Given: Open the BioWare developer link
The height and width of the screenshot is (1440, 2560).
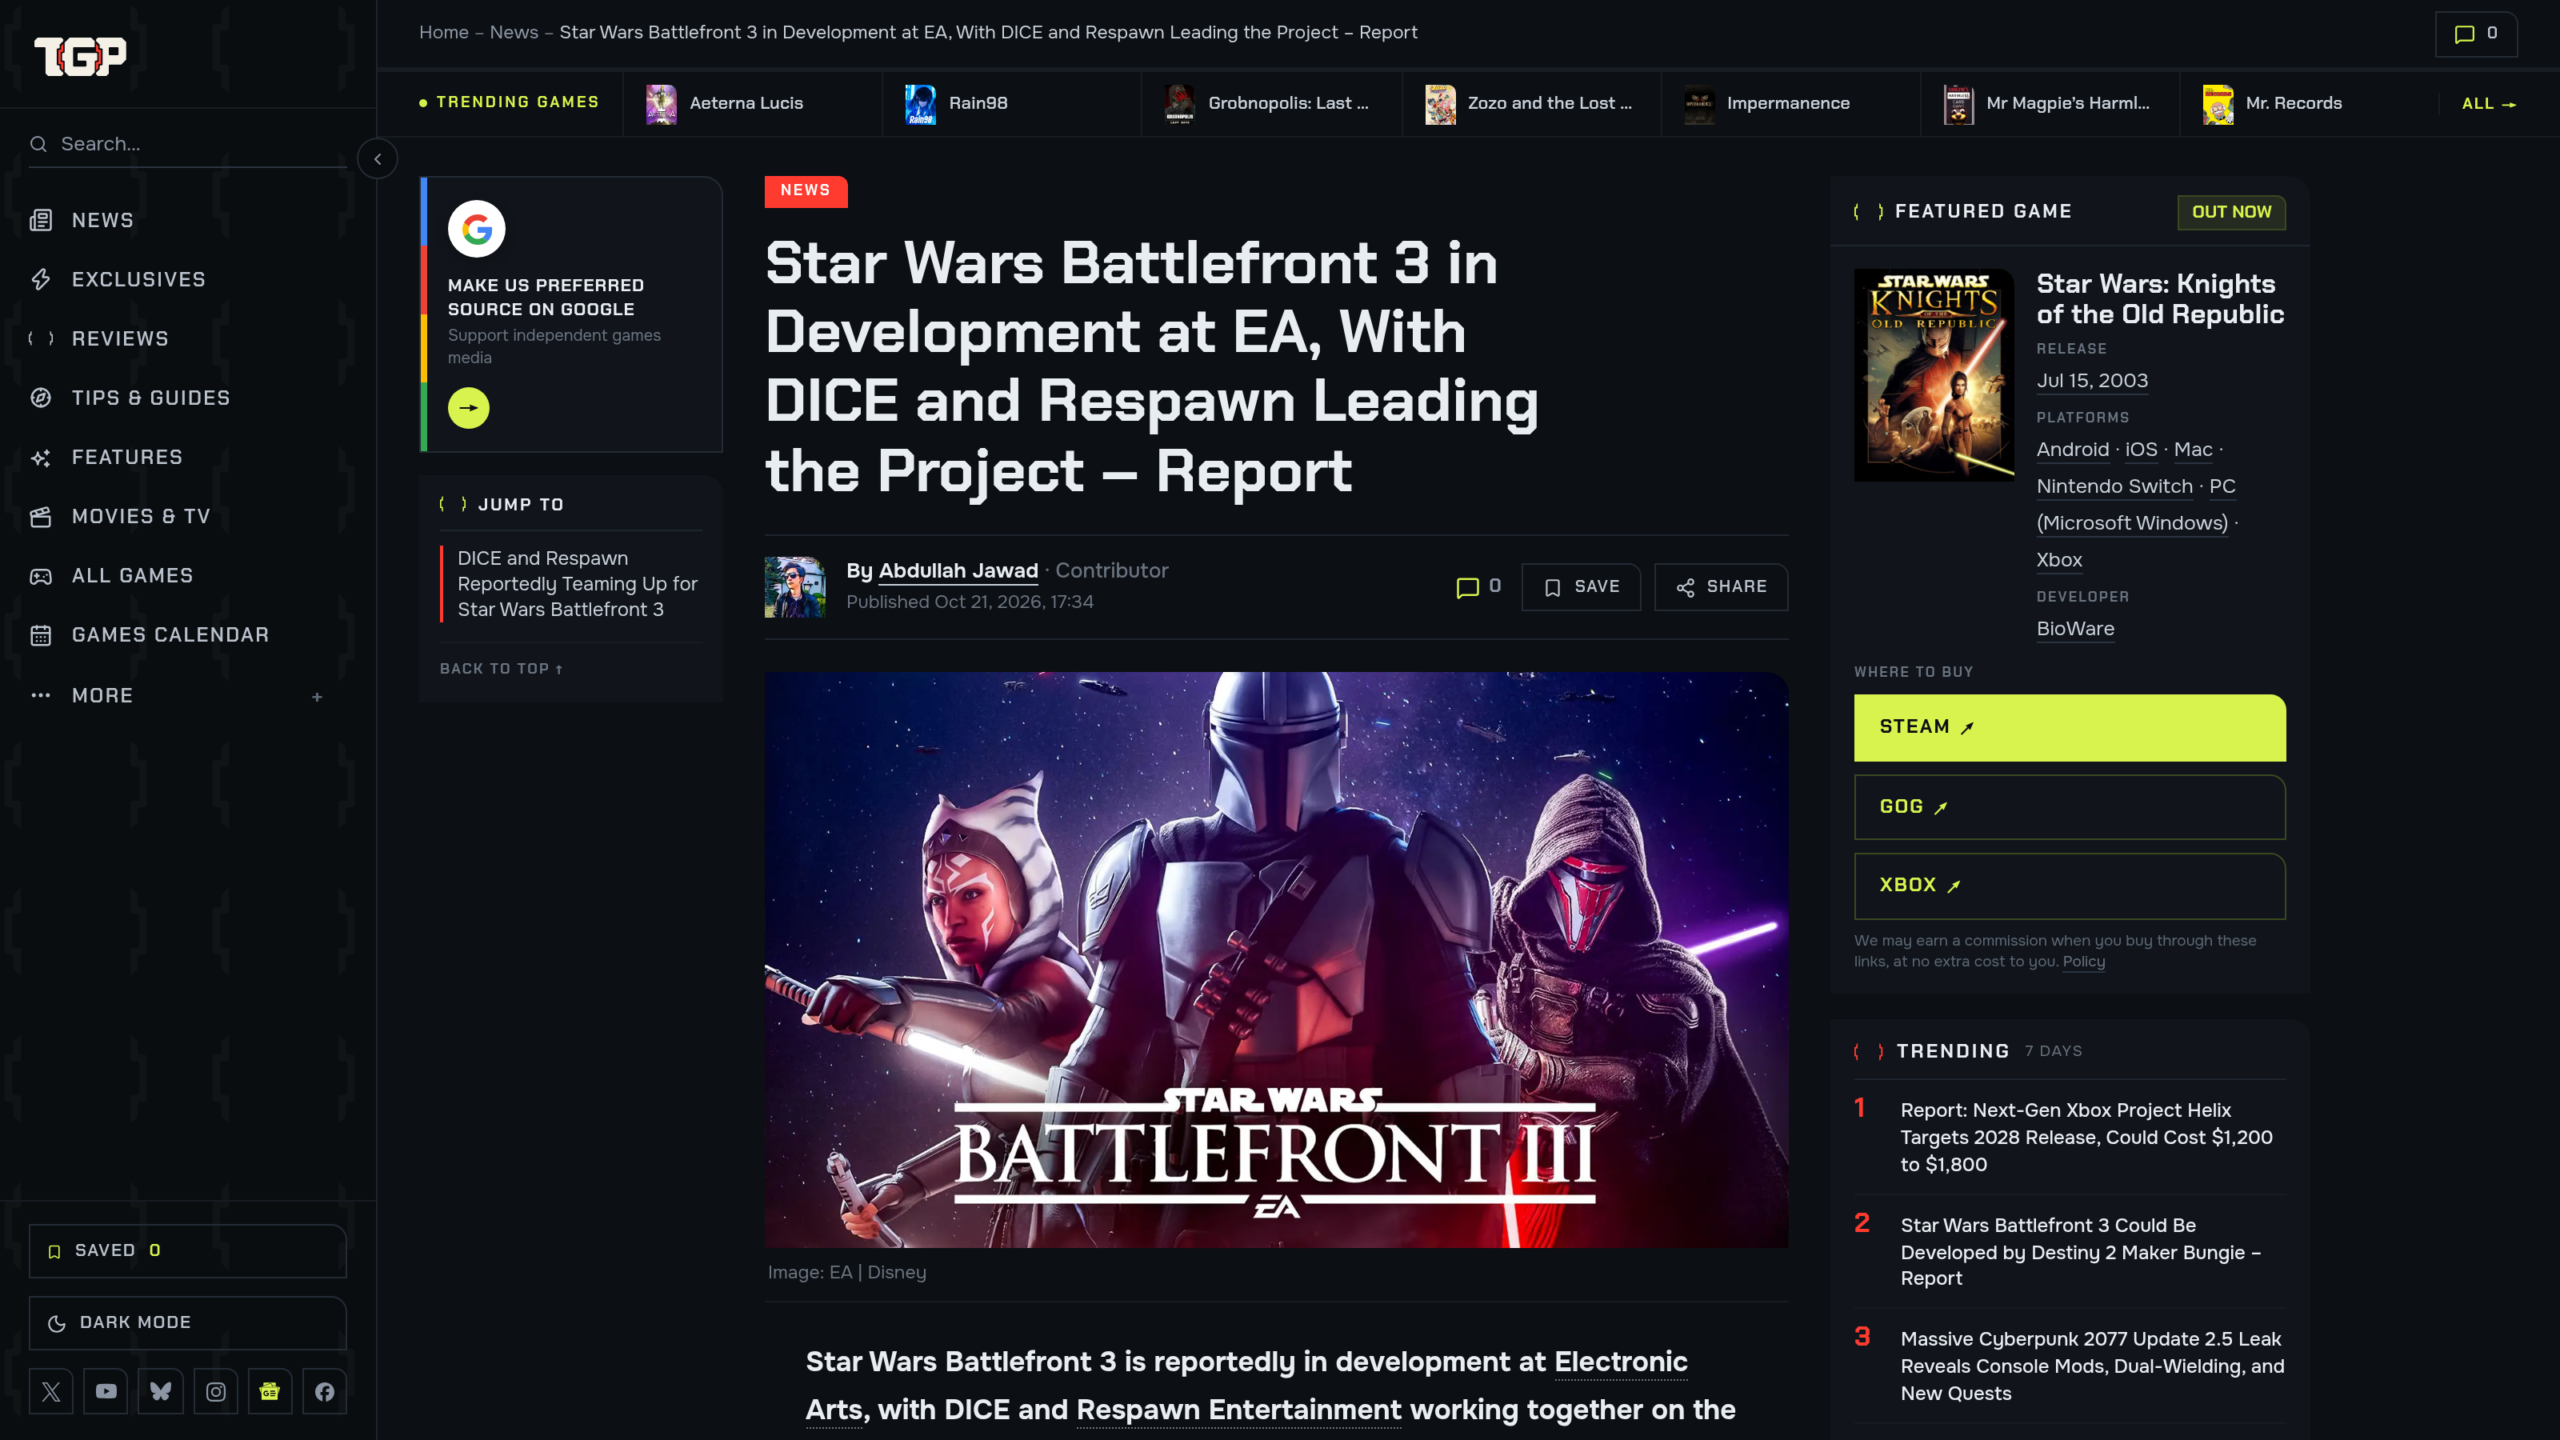Looking at the screenshot, I should point(2075,629).
